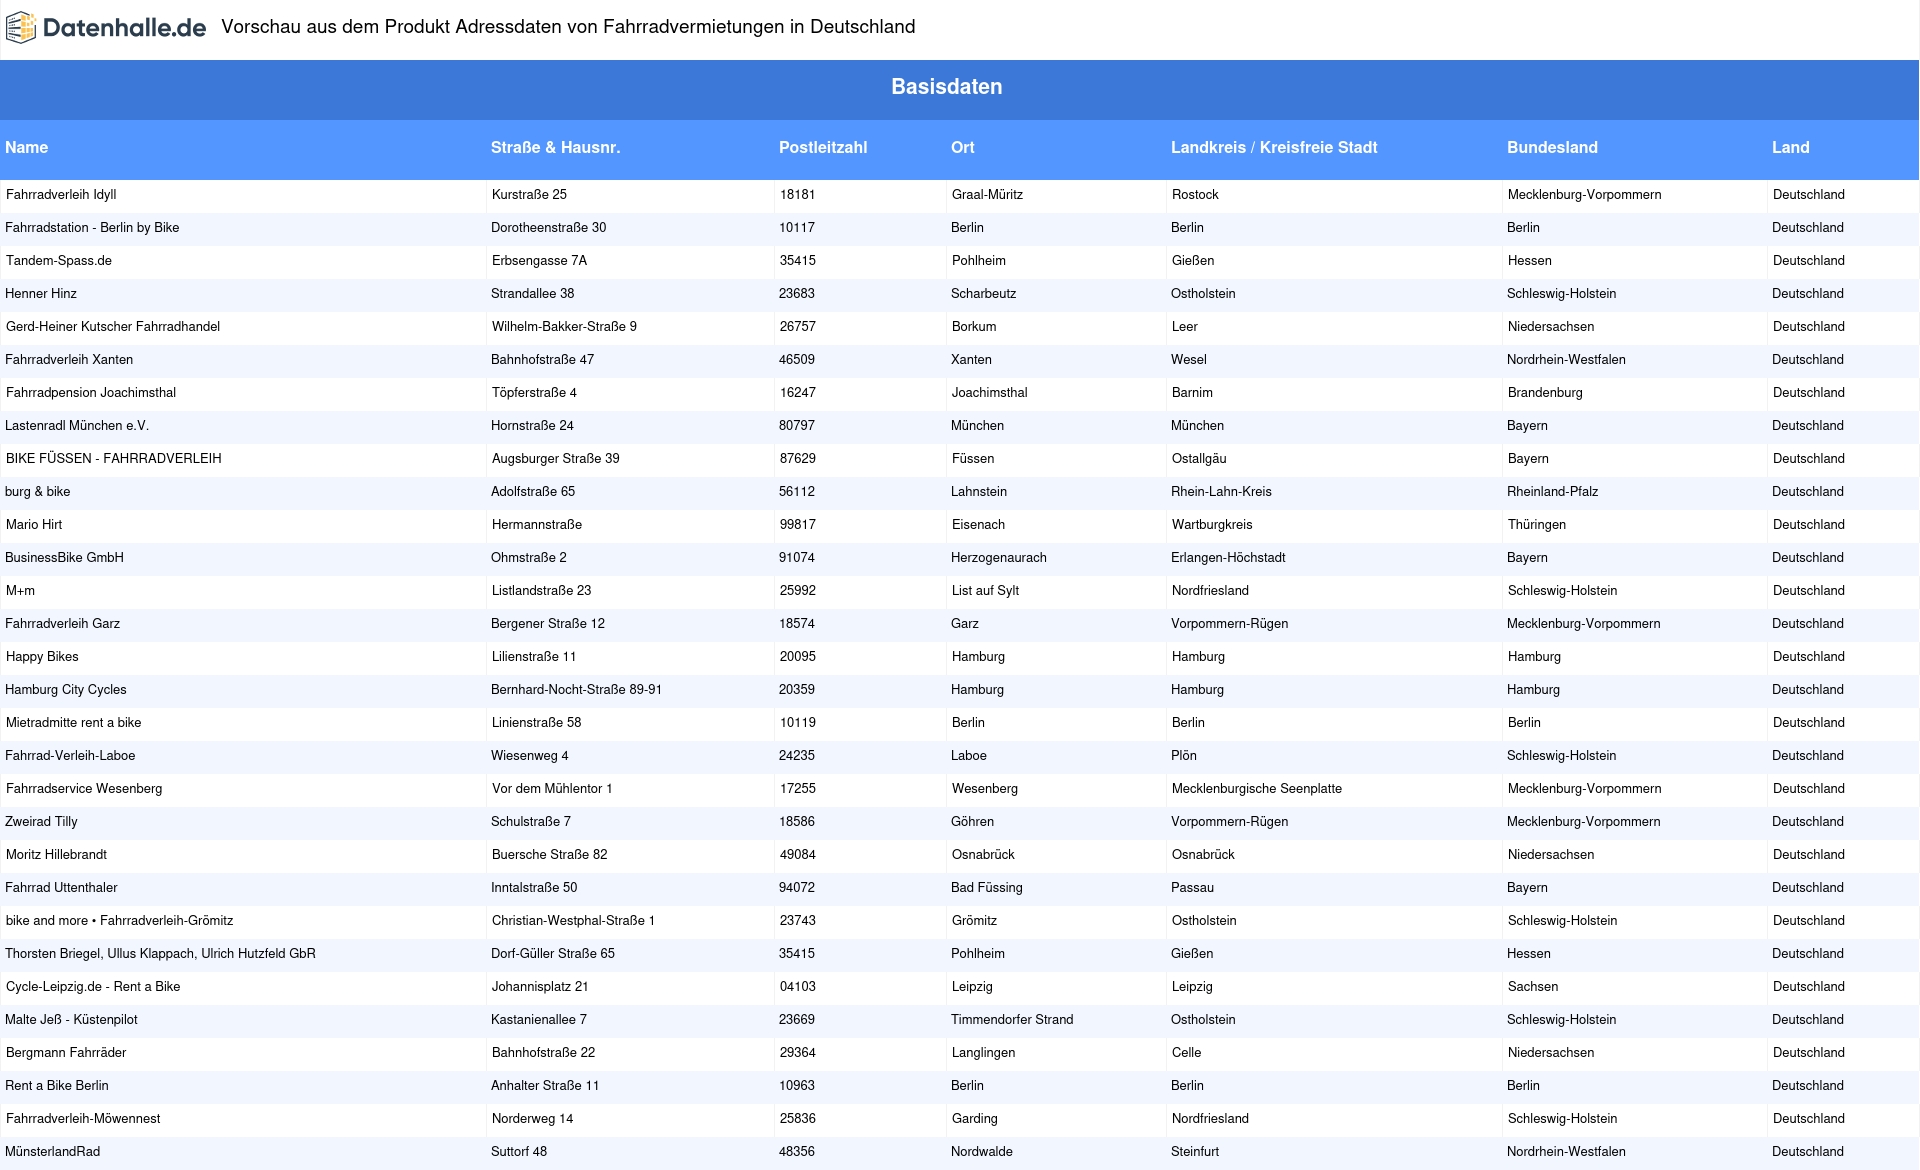Select the burg & bike entry
This screenshot has width=1920, height=1170.
(38, 492)
